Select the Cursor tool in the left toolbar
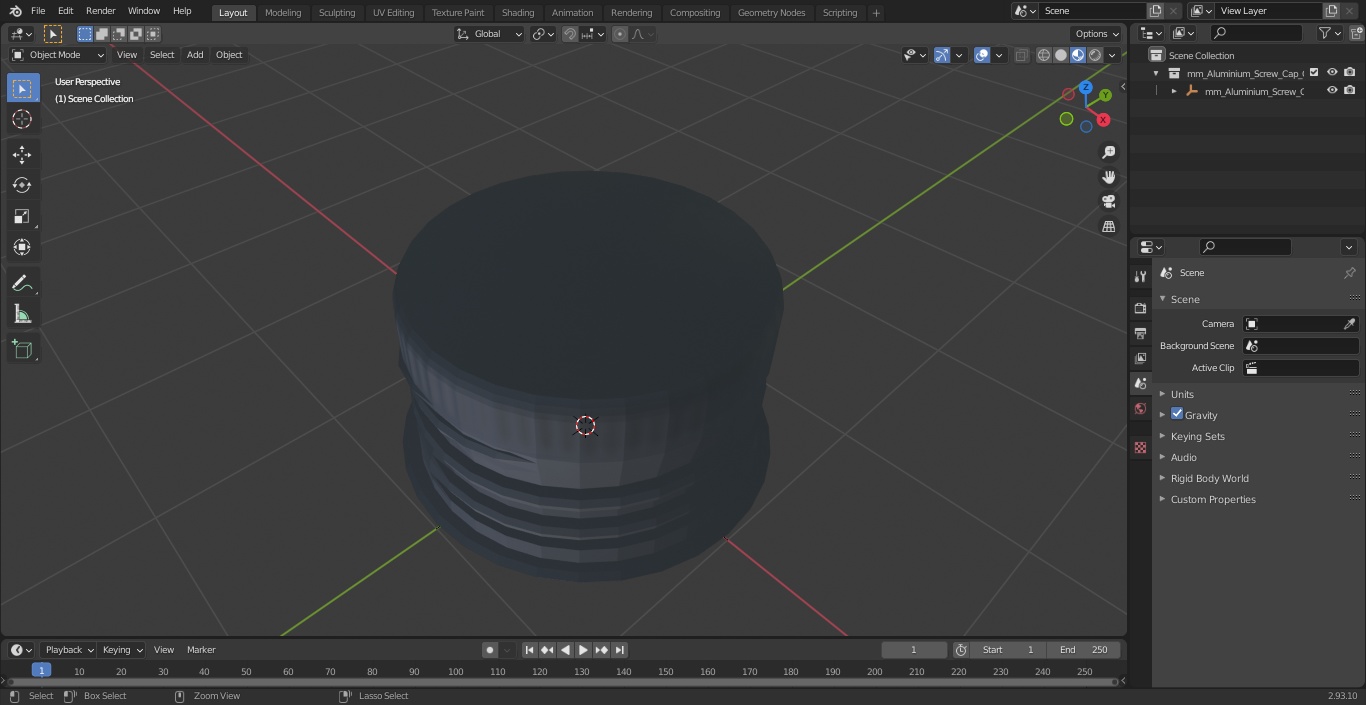This screenshot has width=1366, height=705. 22,119
